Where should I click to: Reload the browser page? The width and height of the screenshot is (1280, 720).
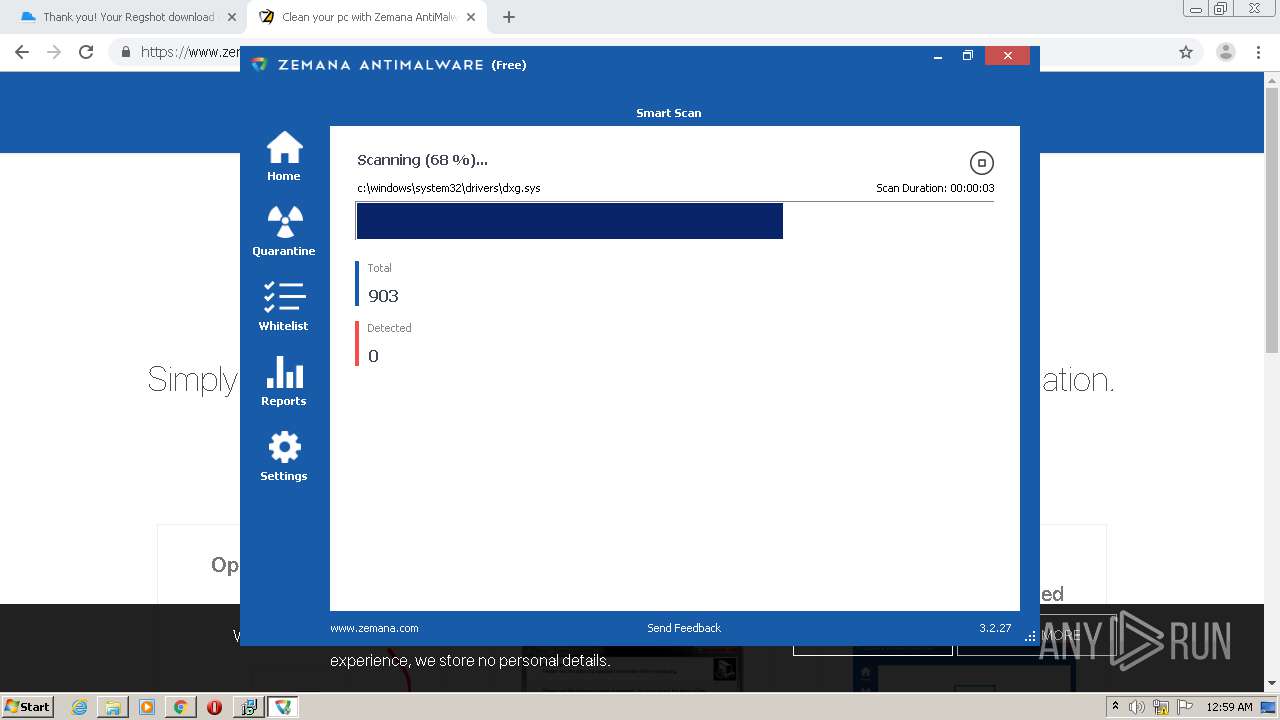coord(86,52)
